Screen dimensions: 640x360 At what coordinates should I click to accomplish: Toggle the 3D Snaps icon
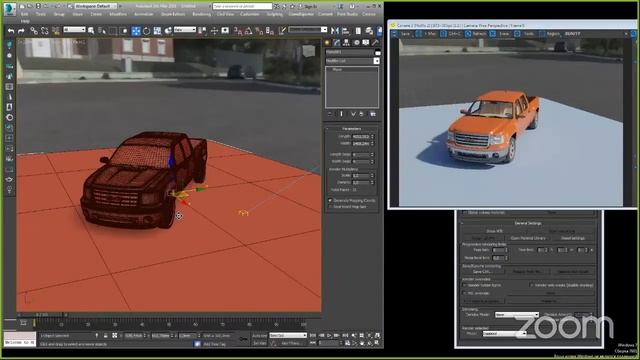(238, 31)
